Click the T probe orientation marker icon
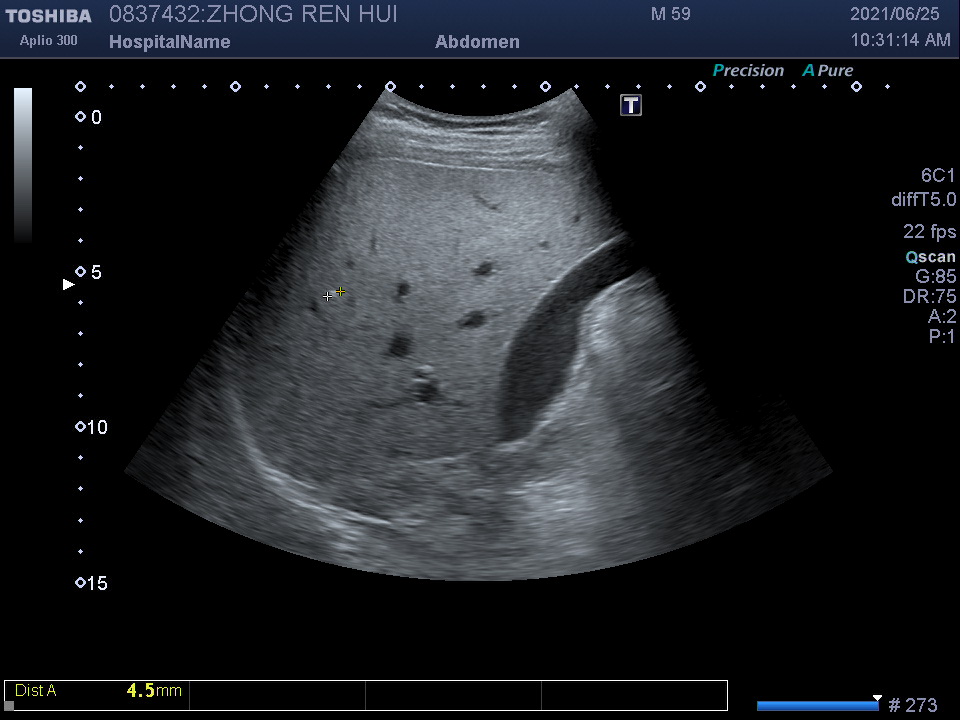This screenshot has height=720, width=960. coord(631,105)
